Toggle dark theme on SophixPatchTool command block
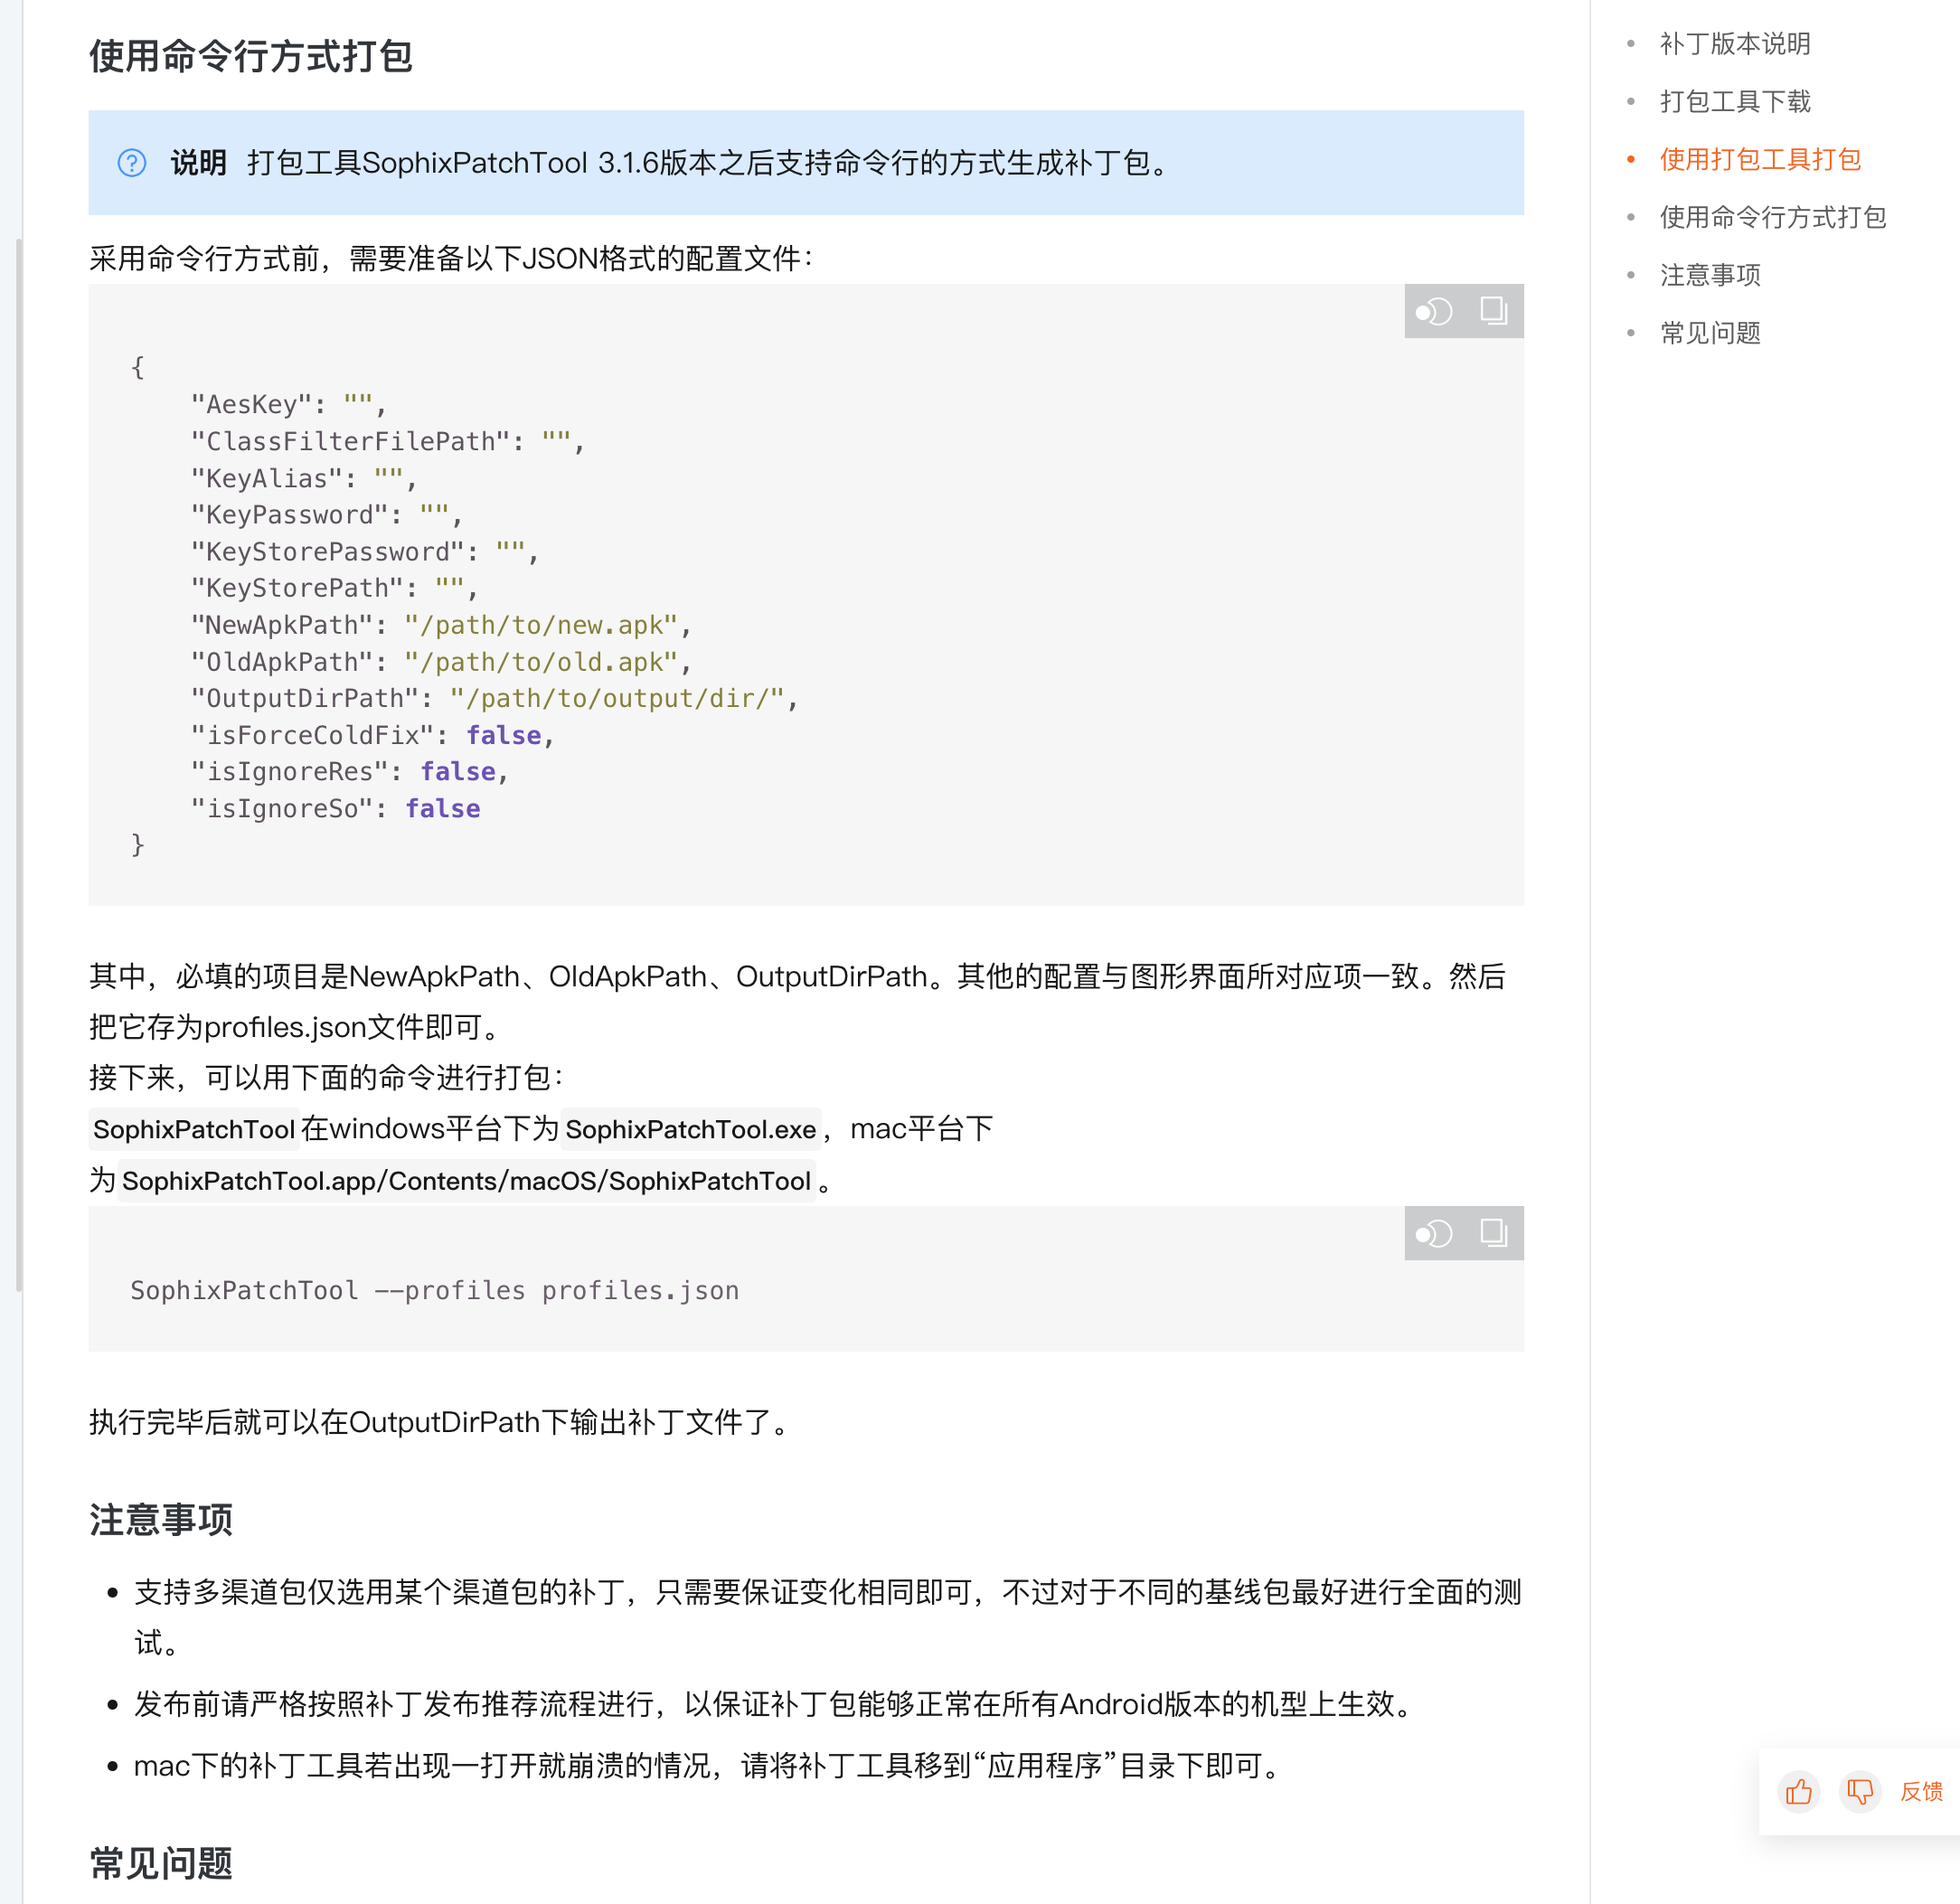1960x1904 pixels. 1433,1233
